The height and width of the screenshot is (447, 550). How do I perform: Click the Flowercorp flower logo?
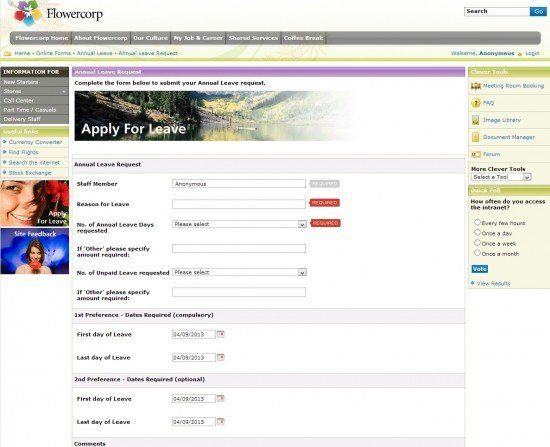tap(28, 13)
